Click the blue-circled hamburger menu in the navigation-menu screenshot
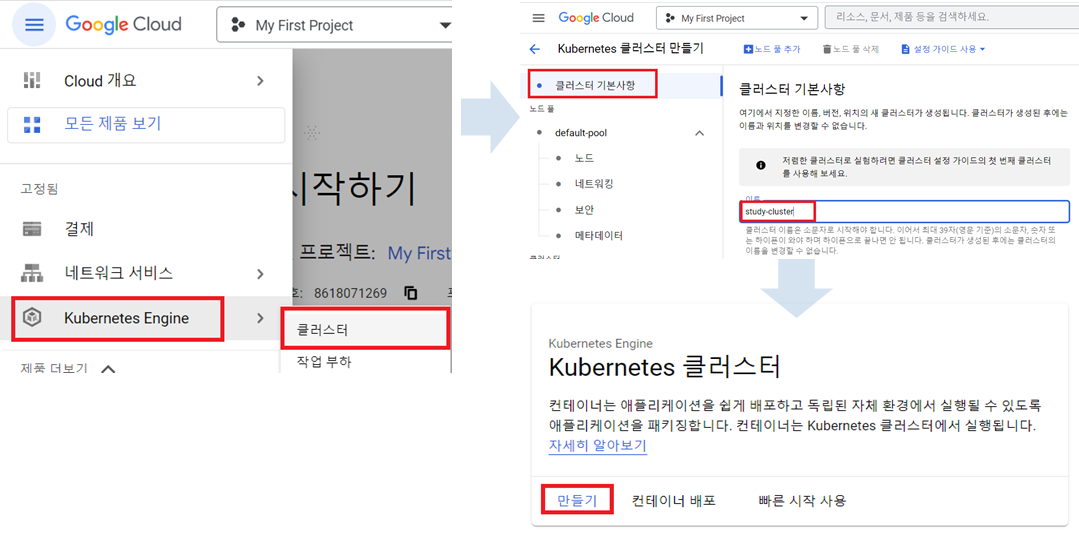This screenshot has height=536, width=1079. (x=34, y=25)
